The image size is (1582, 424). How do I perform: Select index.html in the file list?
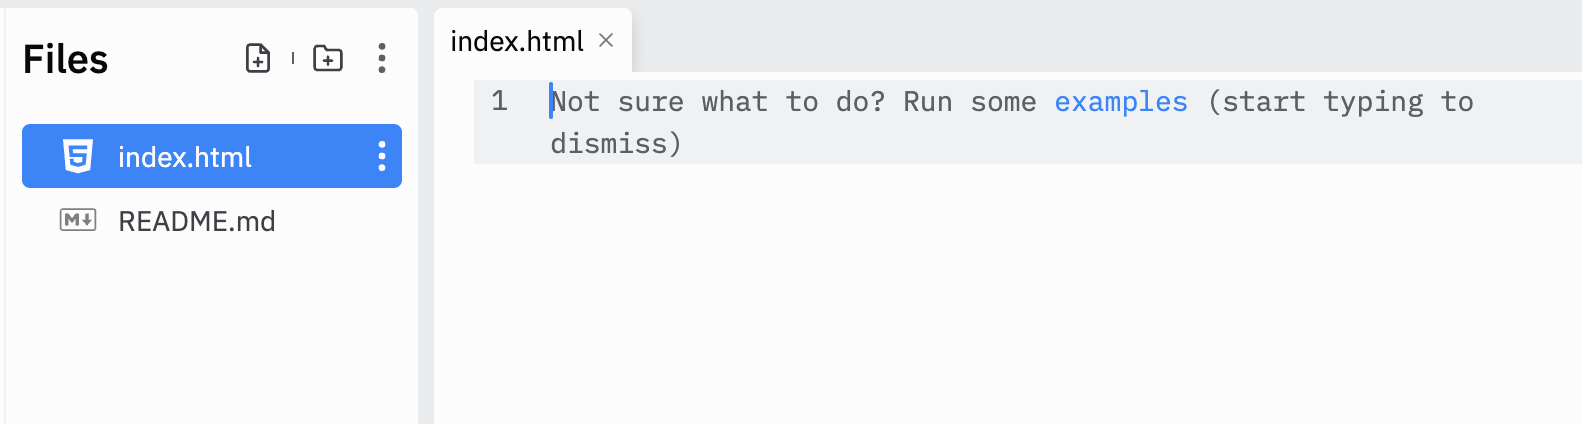click(185, 157)
